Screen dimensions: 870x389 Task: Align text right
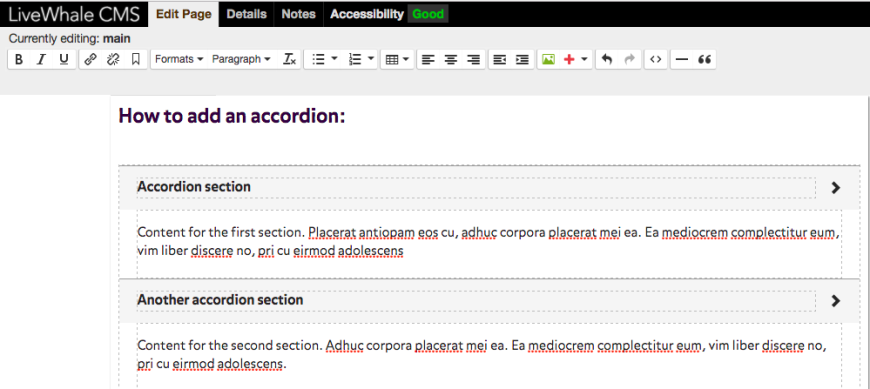[x=473, y=59]
